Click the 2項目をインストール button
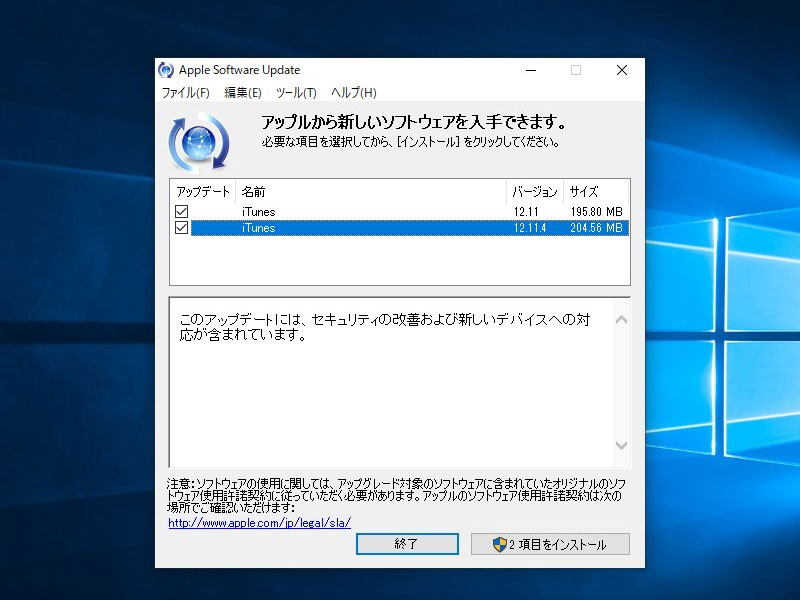Screen dimensions: 800x600 click(550, 544)
